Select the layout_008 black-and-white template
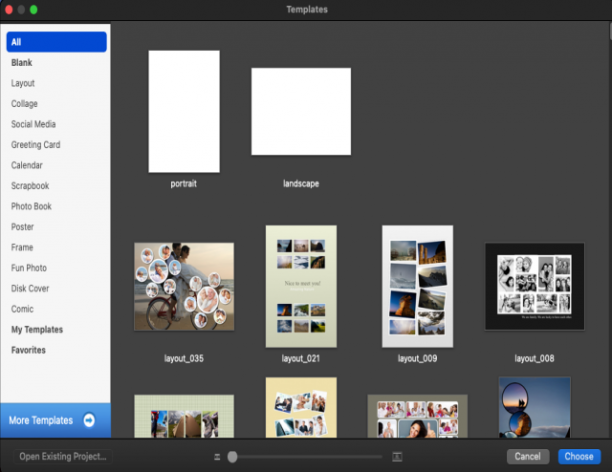This screenshot has width=612, height=472. 534,287
